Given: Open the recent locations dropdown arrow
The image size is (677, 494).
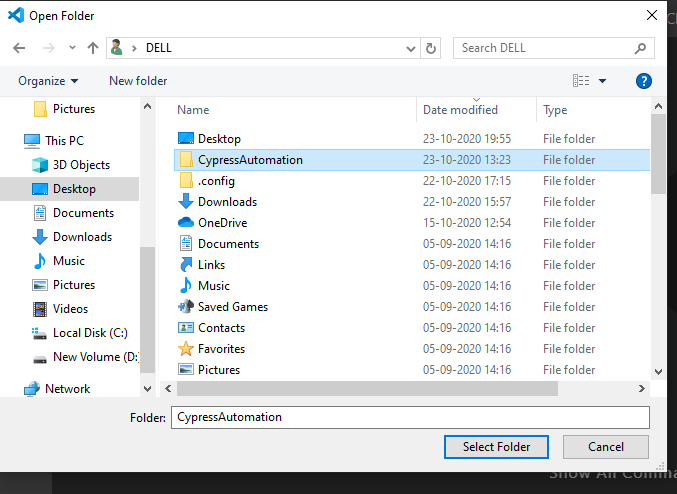Looking at the screenshot, I should point(72,48).
